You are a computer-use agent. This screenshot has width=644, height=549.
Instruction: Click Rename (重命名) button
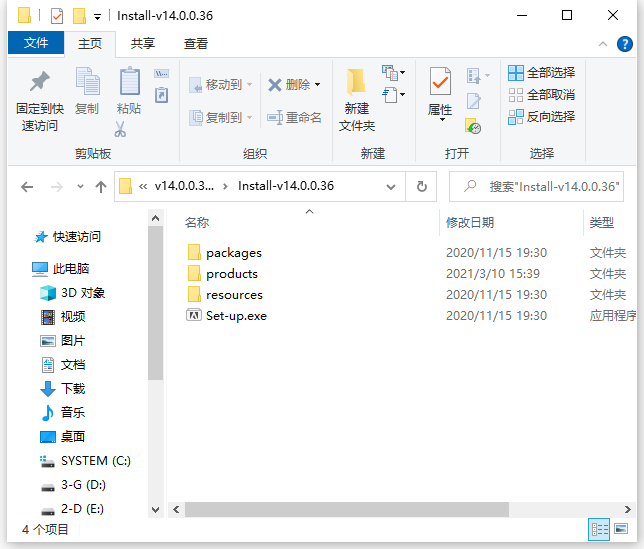pyautogui.click(x=294, y=117)
